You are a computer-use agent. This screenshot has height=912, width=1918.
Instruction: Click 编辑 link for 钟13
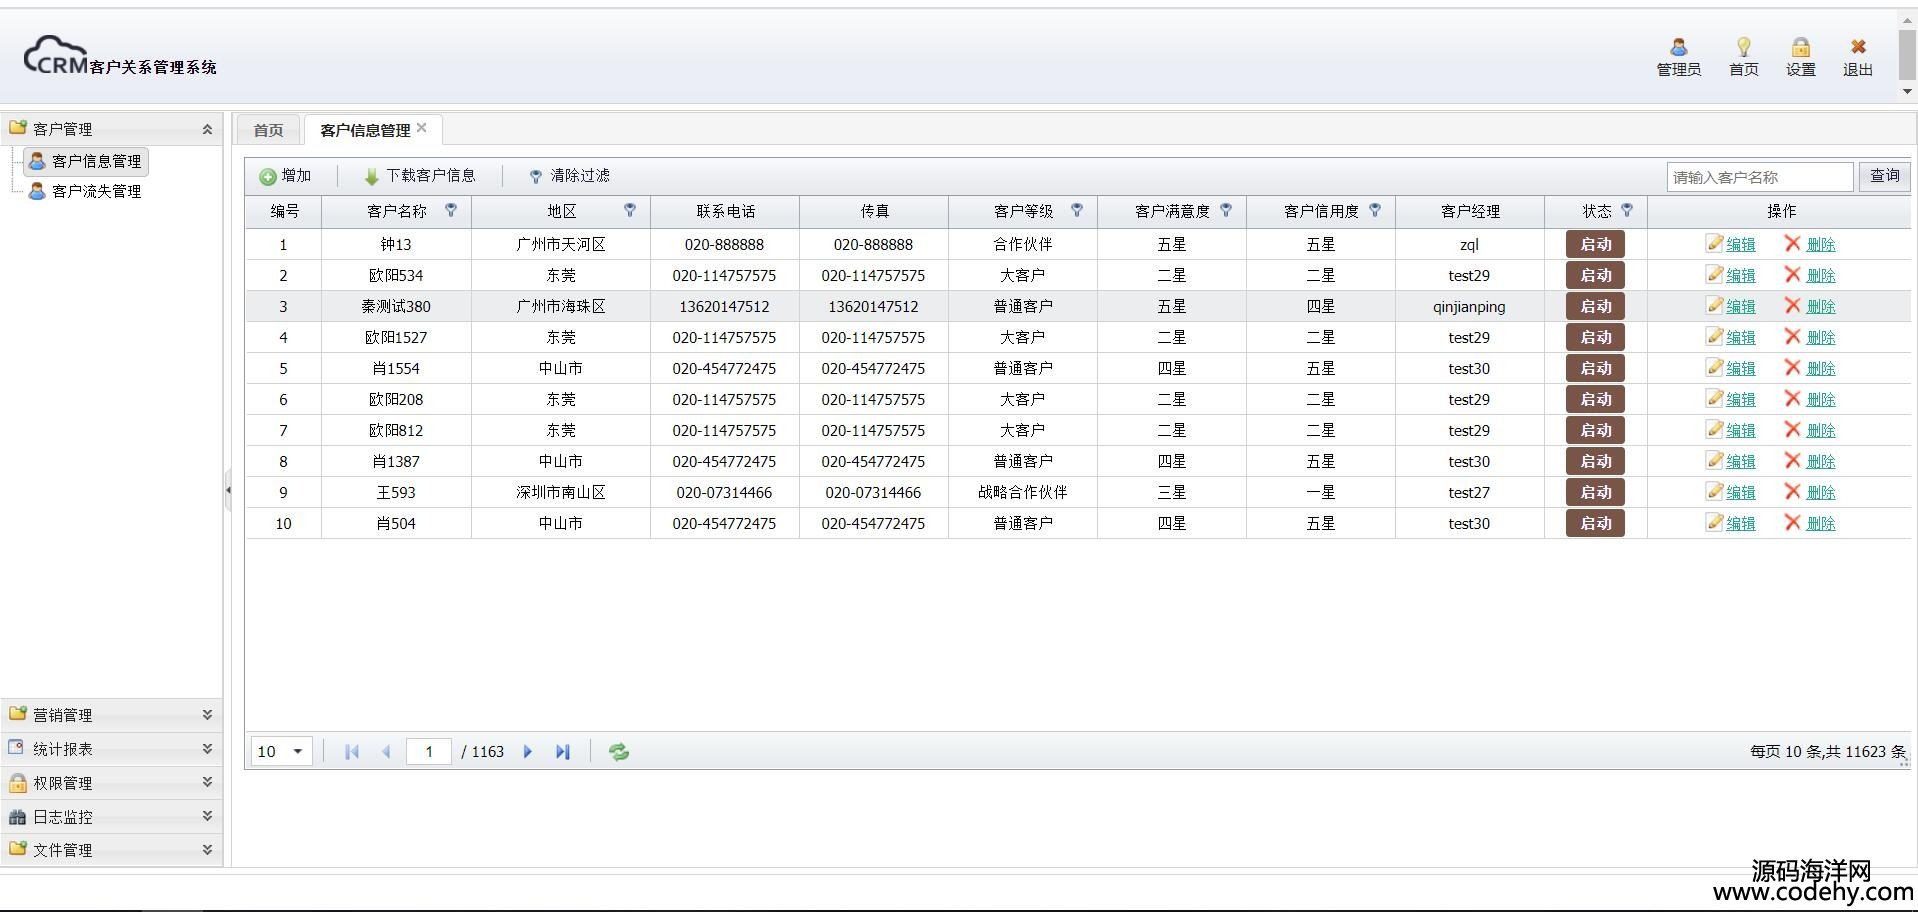click(x=1741, y=245)
